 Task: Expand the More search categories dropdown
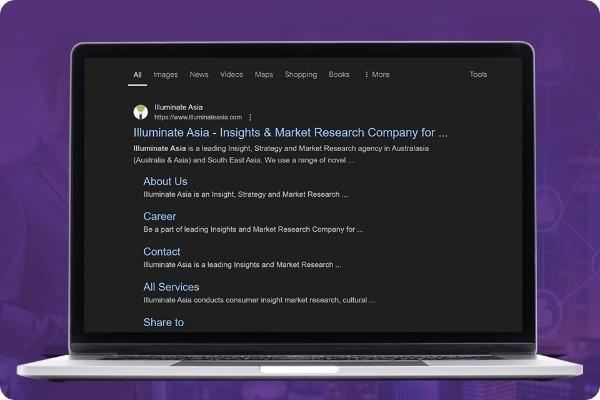pos(377,75)
